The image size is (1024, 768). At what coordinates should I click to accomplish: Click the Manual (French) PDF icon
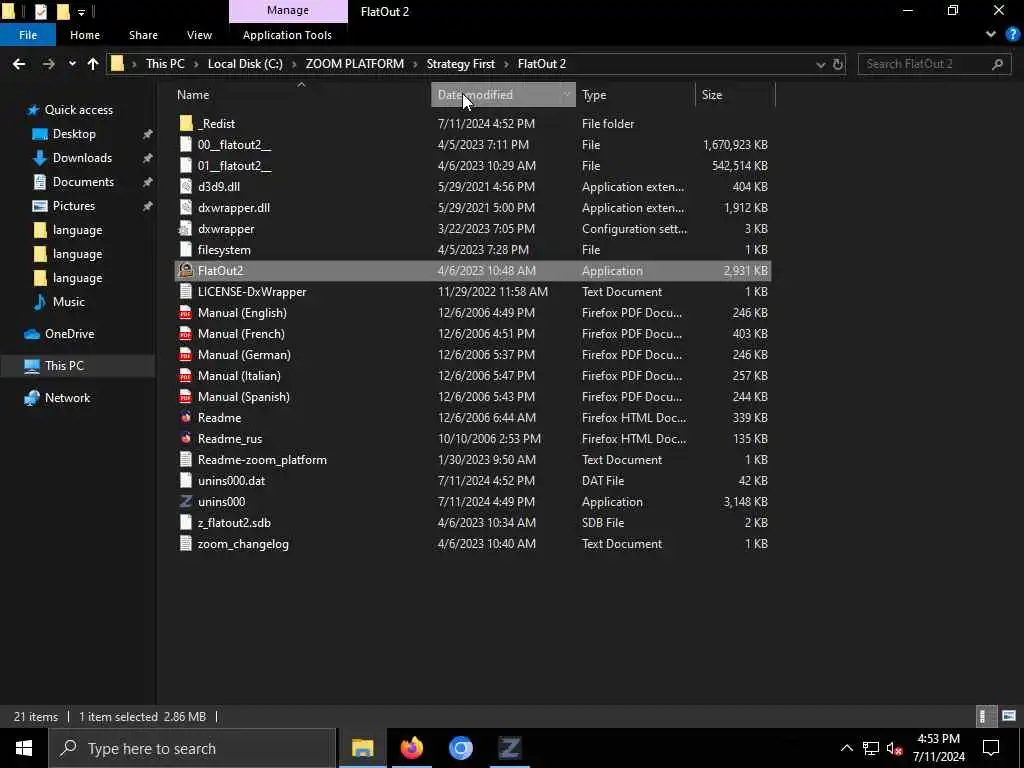pyautogui.click(x=186, y=334)
